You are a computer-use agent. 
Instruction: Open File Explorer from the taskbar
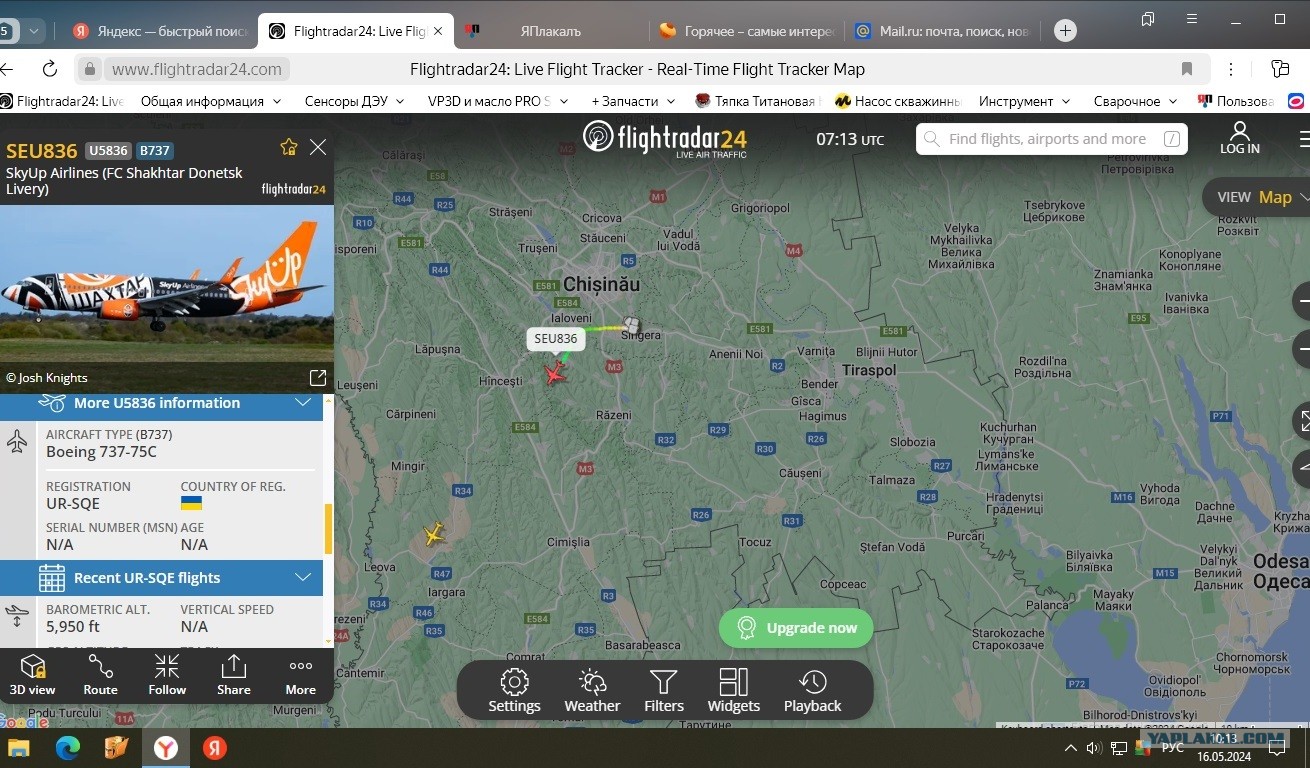point(19,747)
